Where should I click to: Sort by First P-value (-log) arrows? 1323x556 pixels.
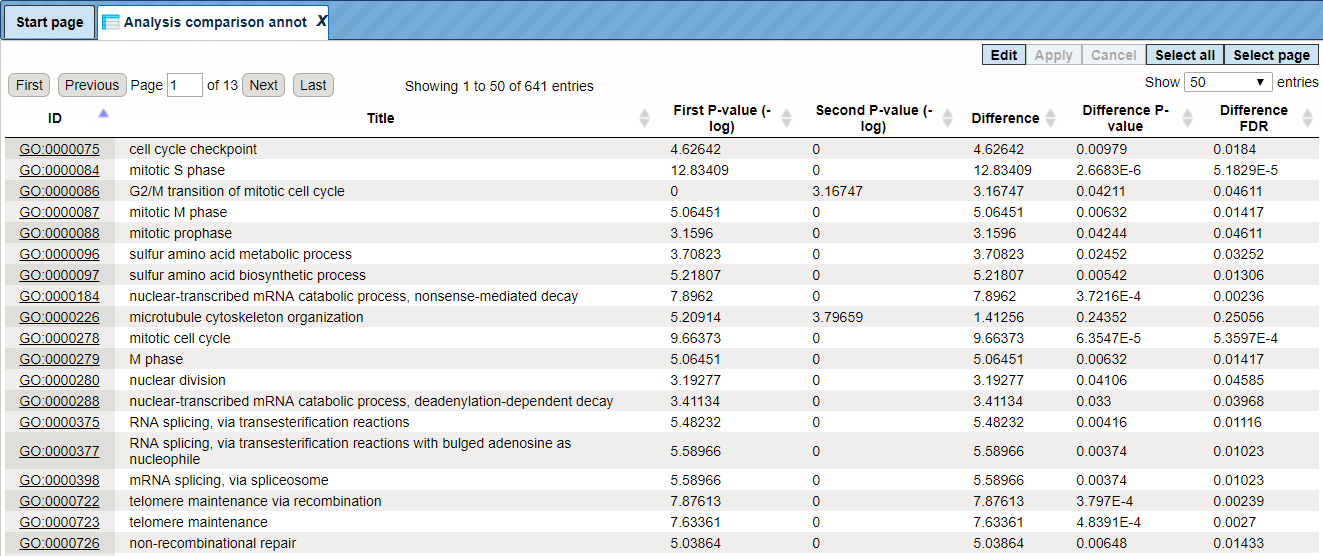coord(786,118)
